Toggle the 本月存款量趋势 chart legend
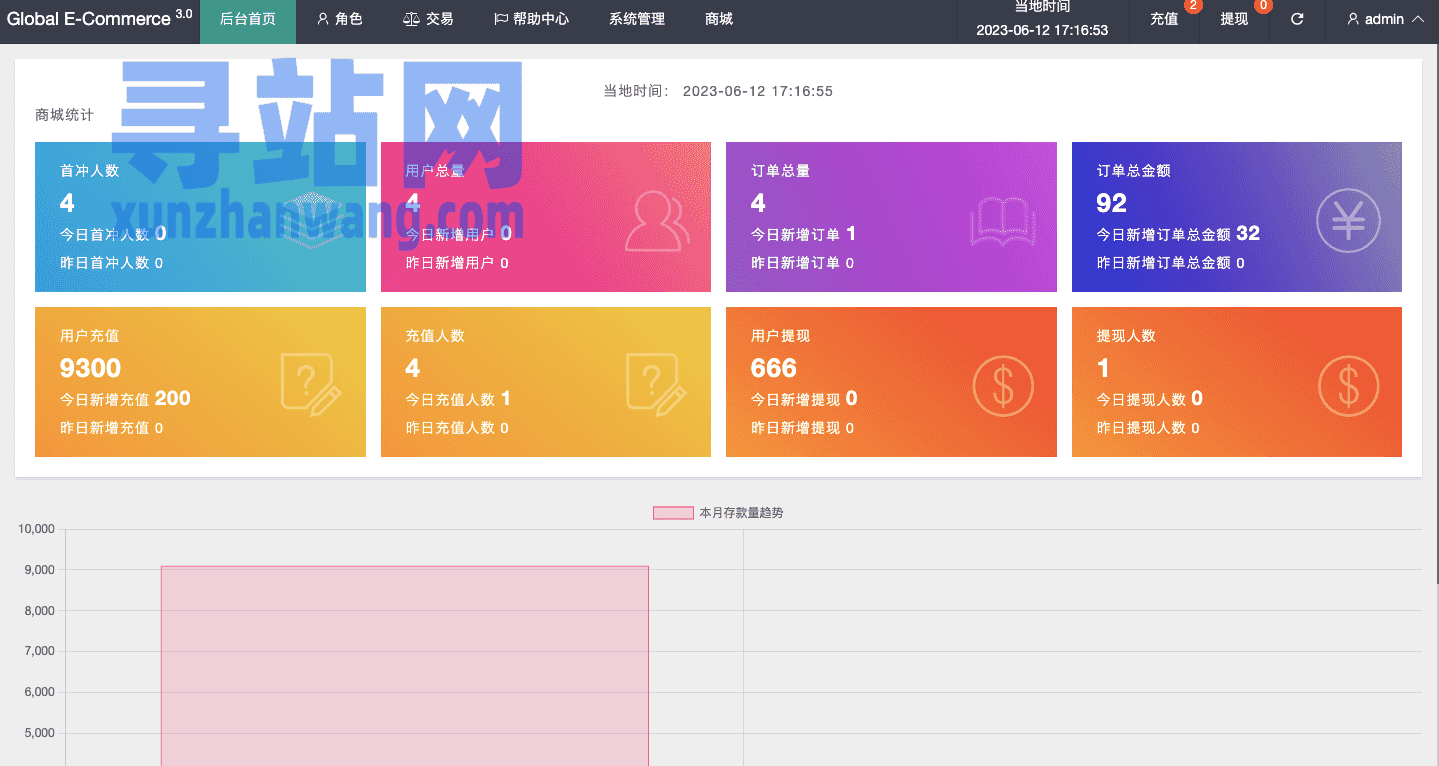The height and width of the screenshot is (766, 1439). coord(718,513)
